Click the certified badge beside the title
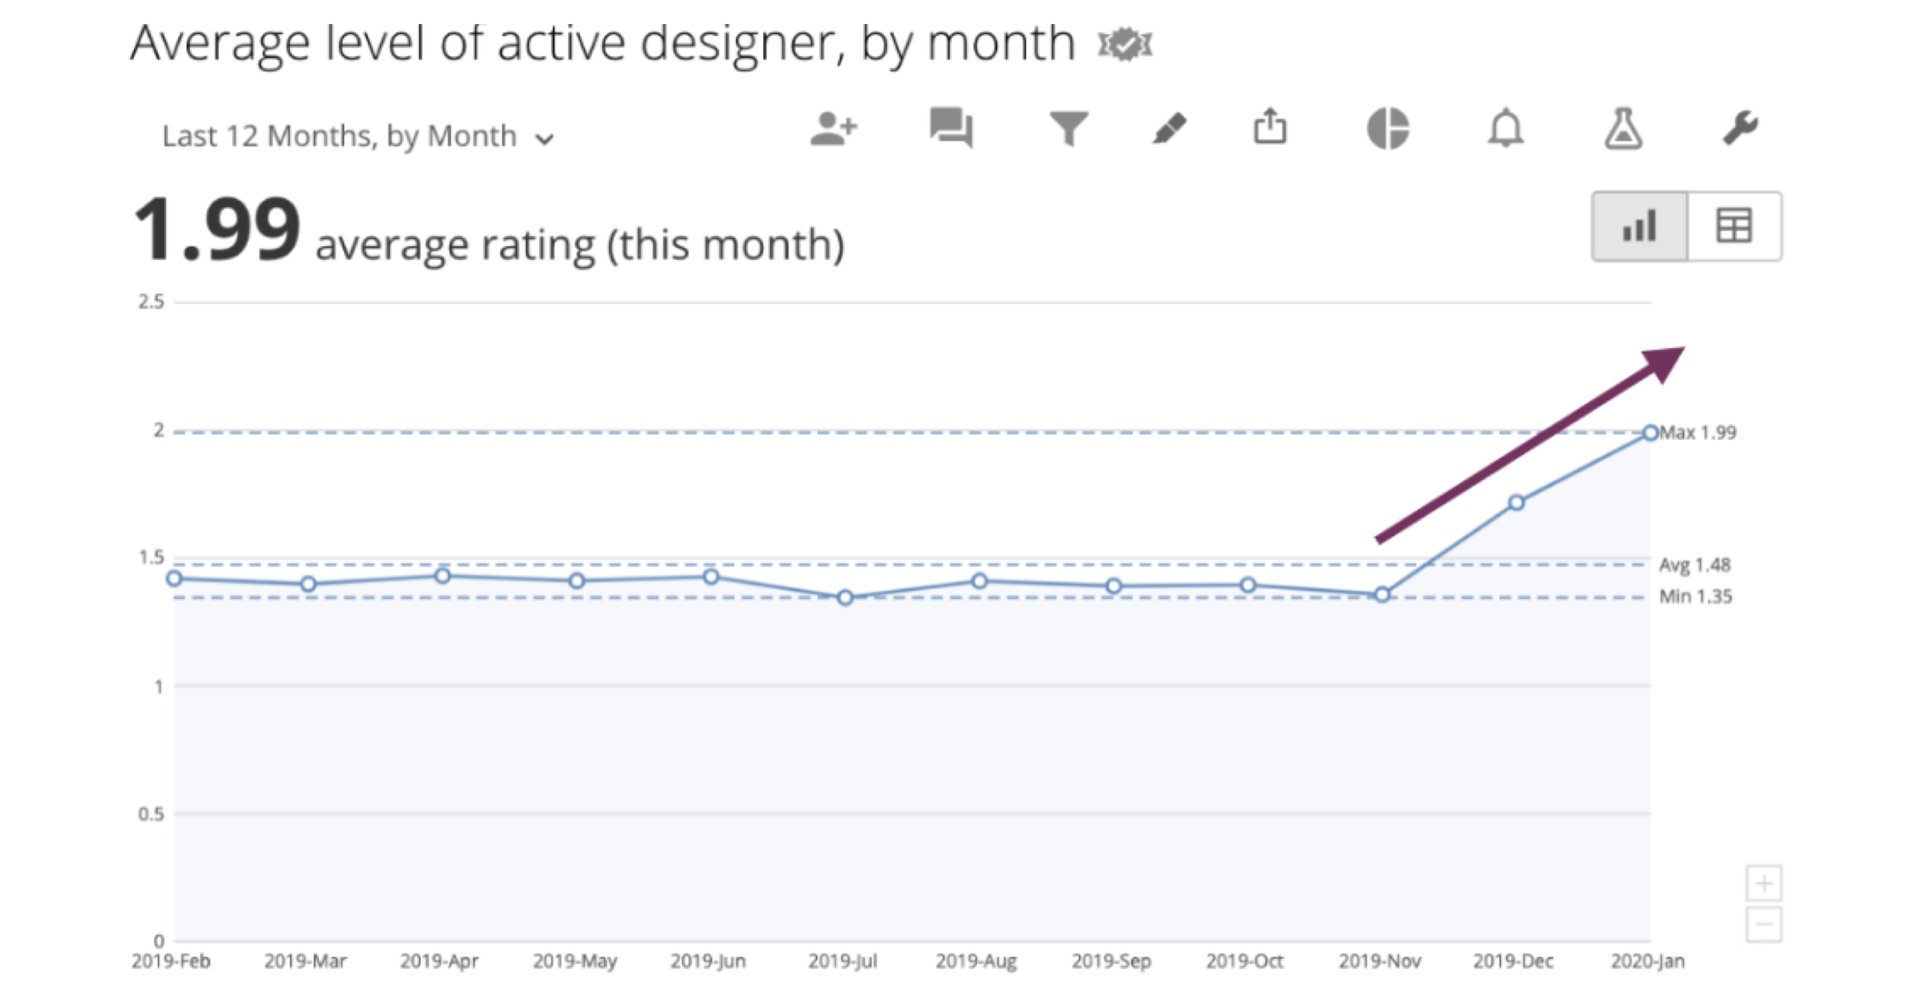Viewport: 1920px width, 1003px height. (x=1125, y=43)
